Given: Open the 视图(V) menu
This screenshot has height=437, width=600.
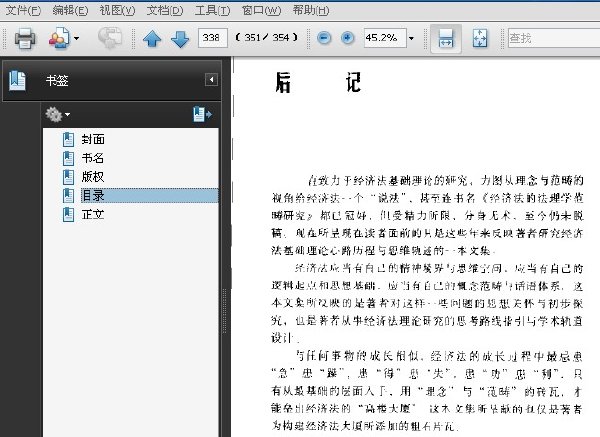Looking at the screenshot, I should [x=117, y=10].
